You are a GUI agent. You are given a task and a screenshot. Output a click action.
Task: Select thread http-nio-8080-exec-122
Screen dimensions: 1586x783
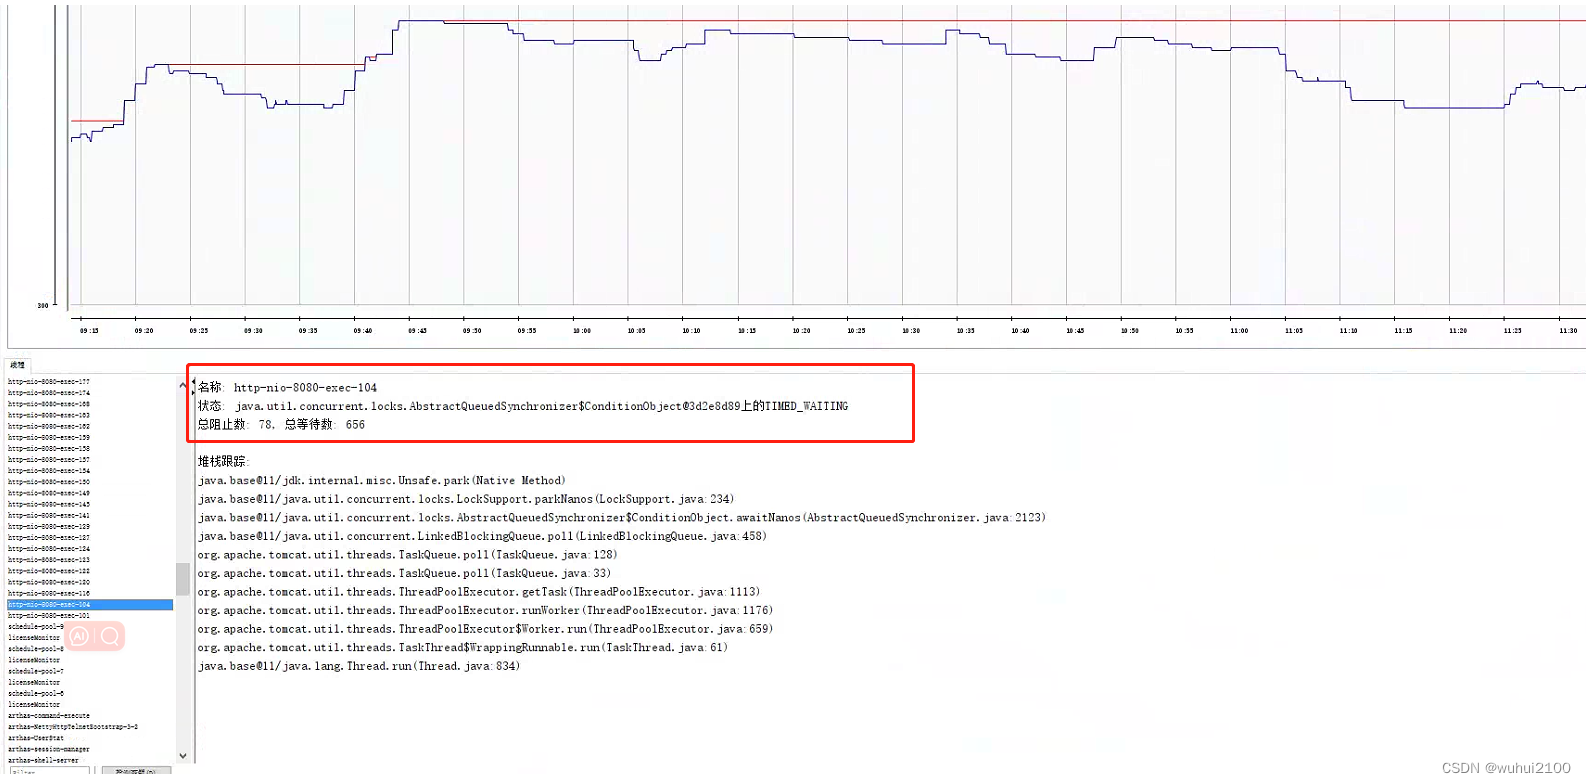[49, 571]
